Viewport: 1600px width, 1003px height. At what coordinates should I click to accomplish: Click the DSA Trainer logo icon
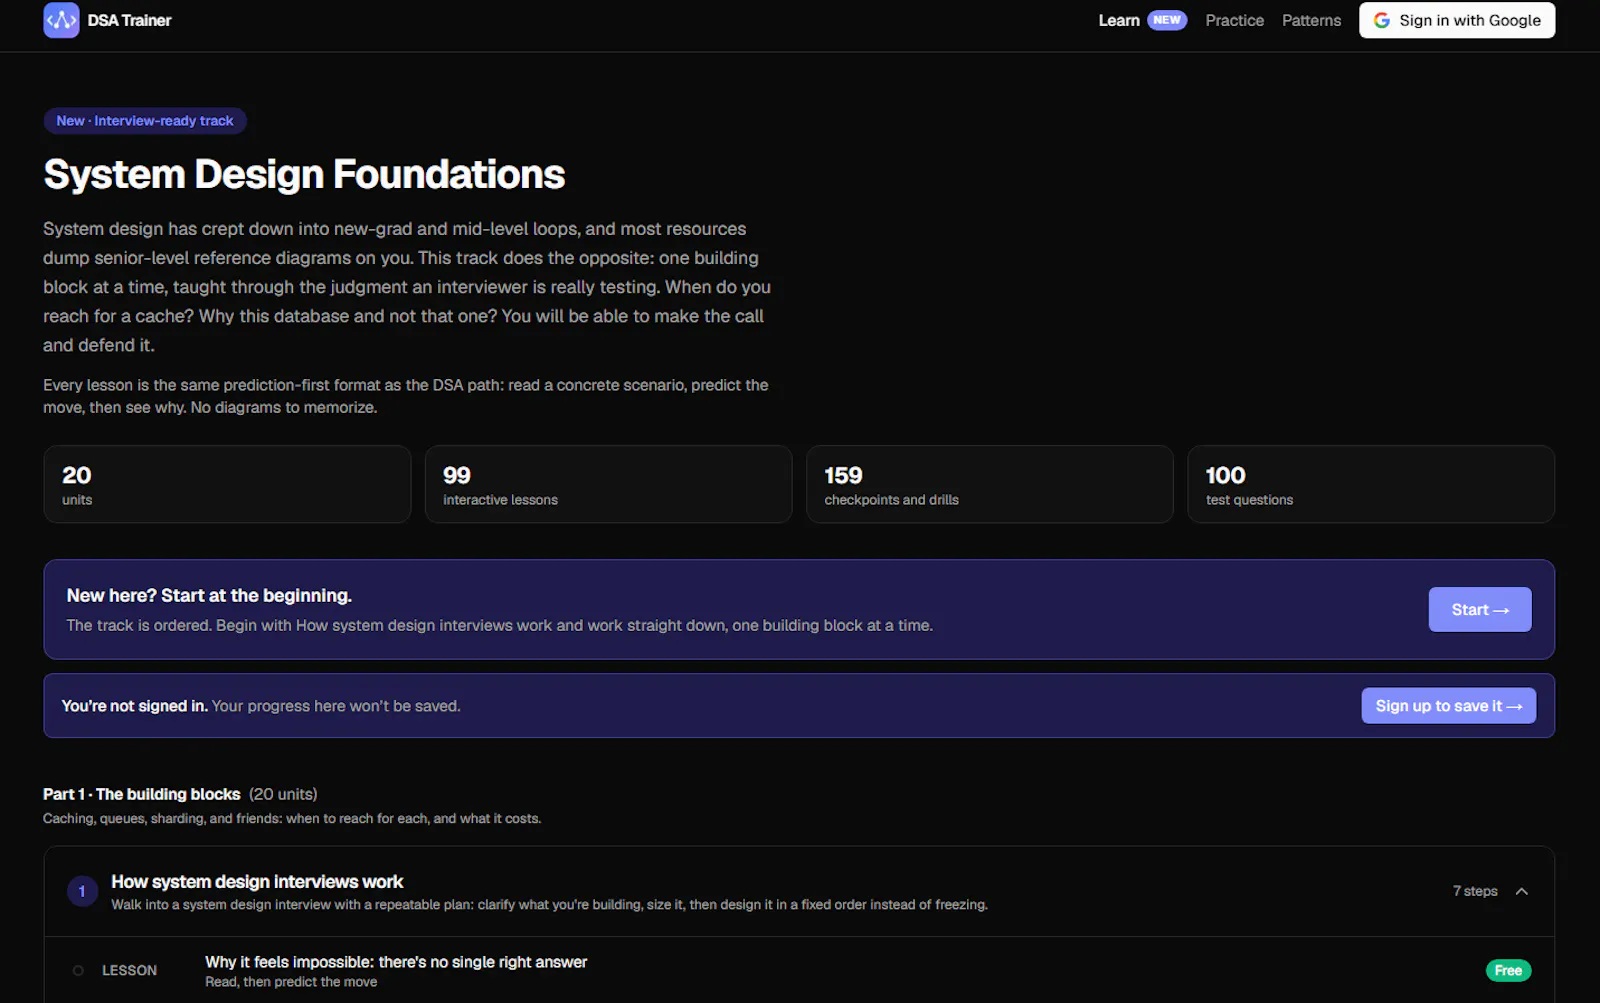point(61,20)
